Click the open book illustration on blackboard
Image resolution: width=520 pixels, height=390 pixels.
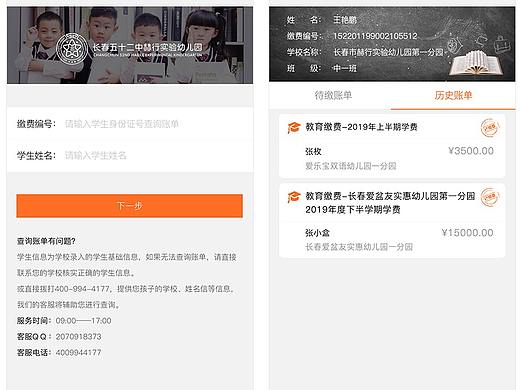[x=476, y=63]
